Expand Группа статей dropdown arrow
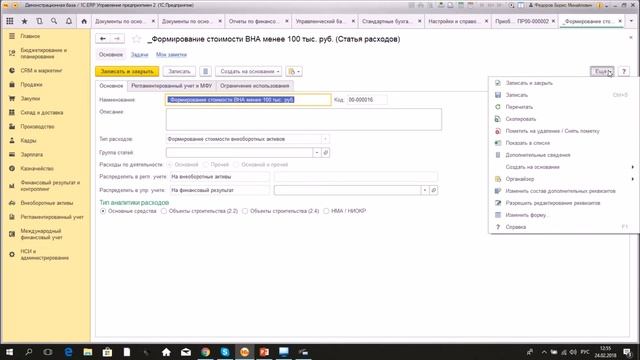Screen dimensions: 640x360 pos(317,153)
